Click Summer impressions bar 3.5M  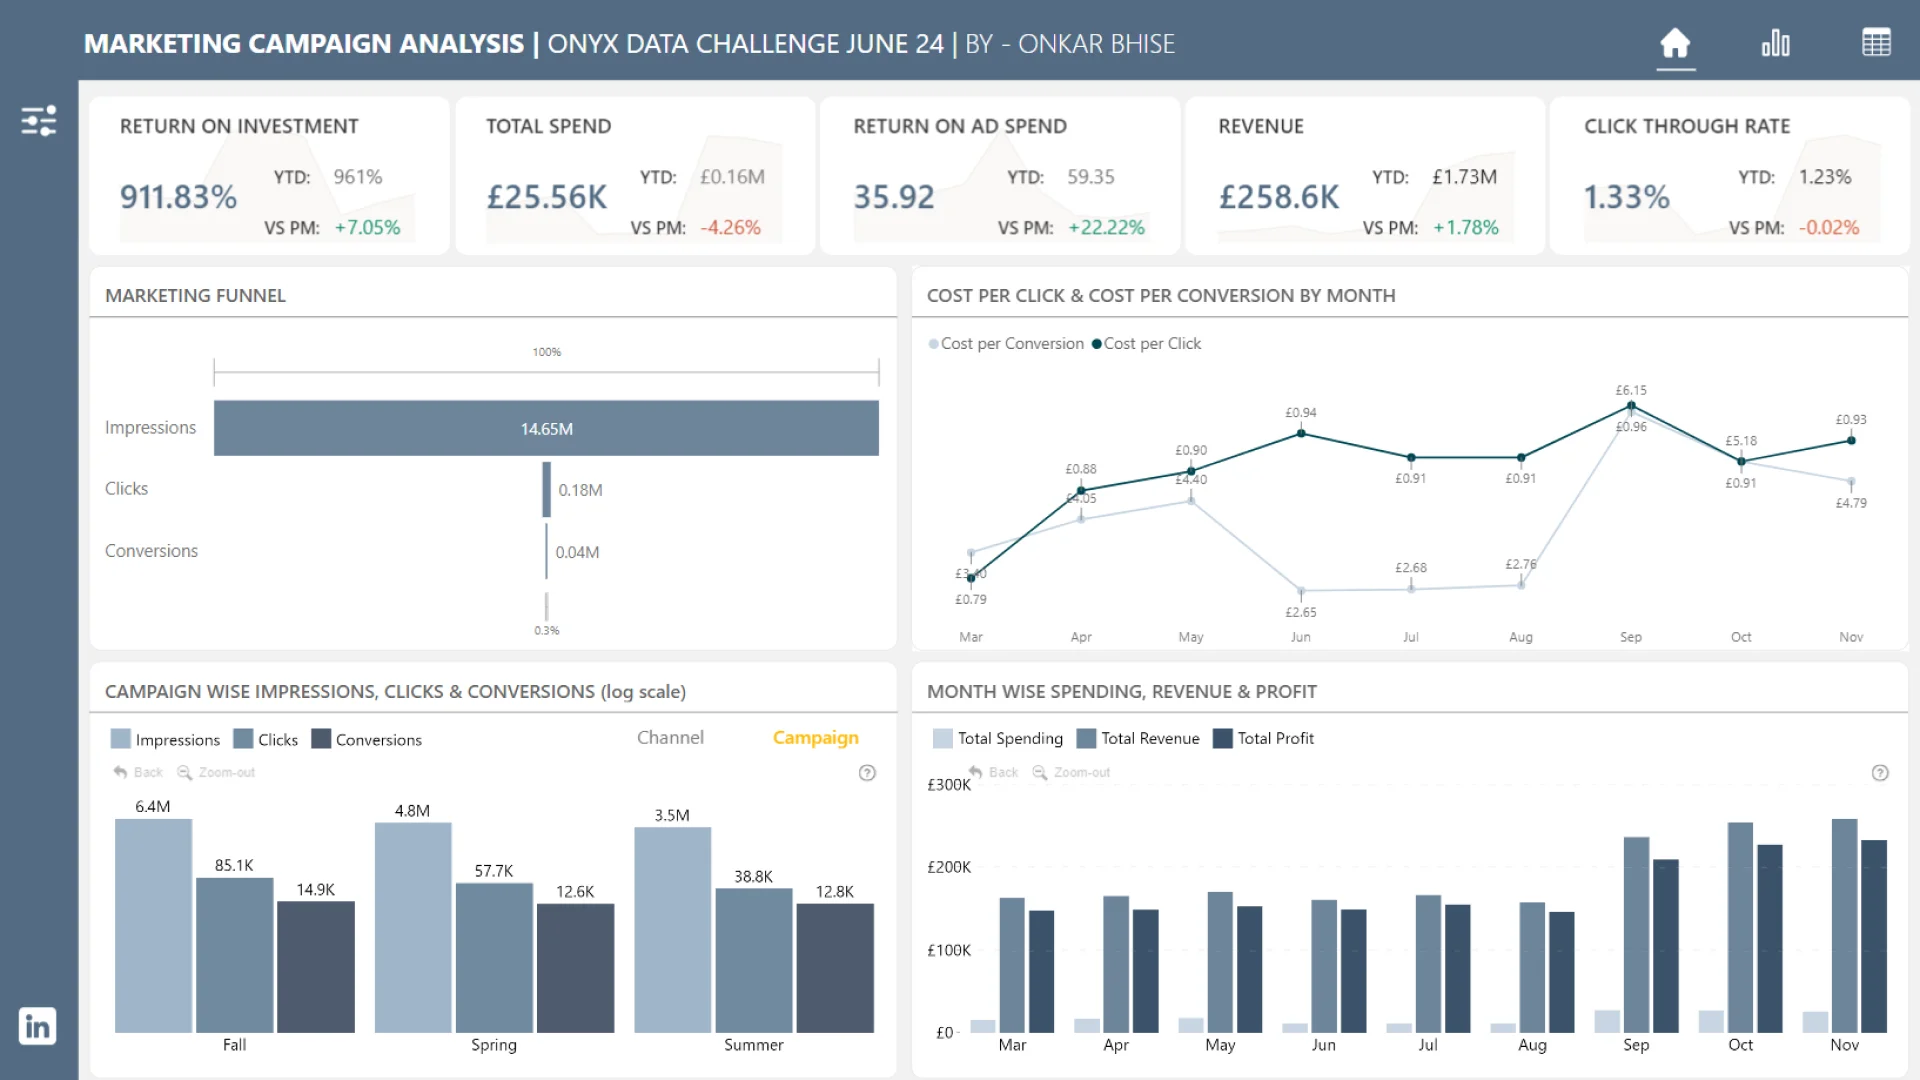point(673,930)
